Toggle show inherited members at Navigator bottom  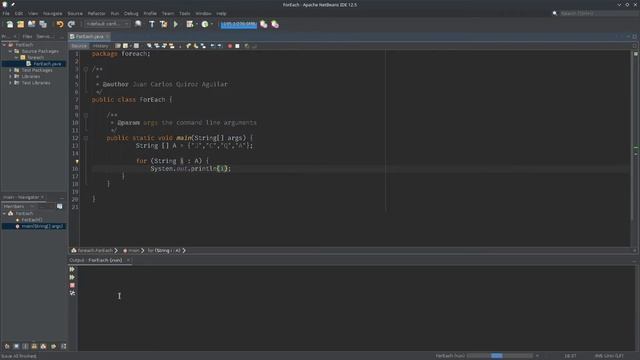(x=7, y=346)
